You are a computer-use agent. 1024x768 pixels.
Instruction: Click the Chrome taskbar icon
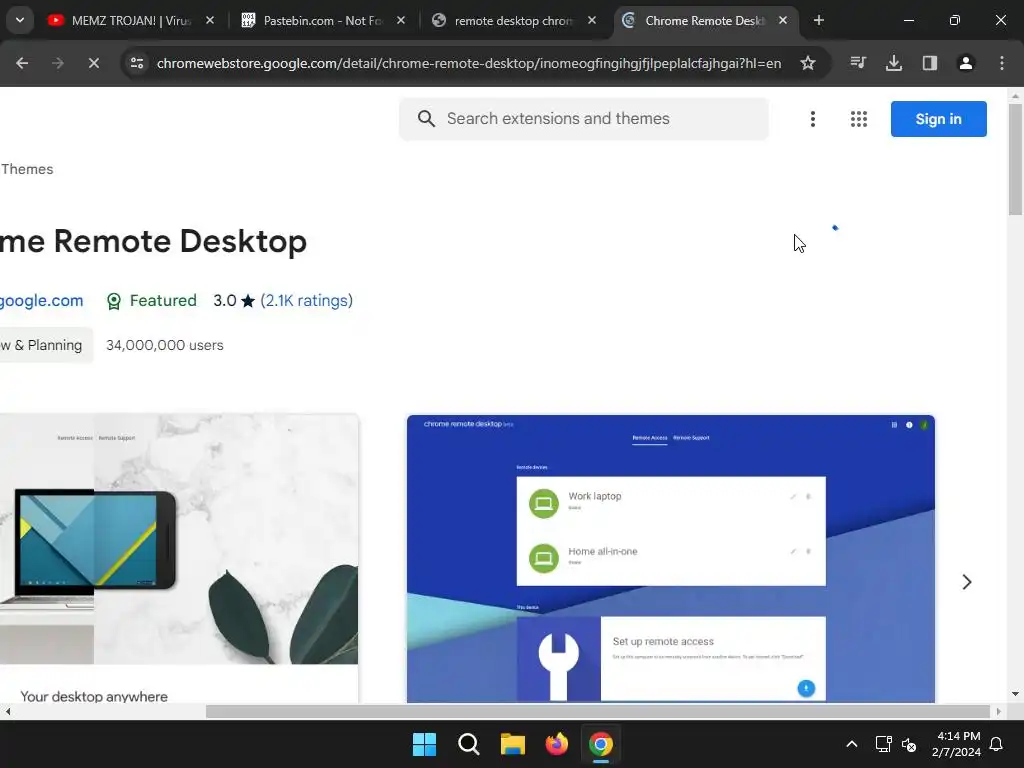[601, 744]
